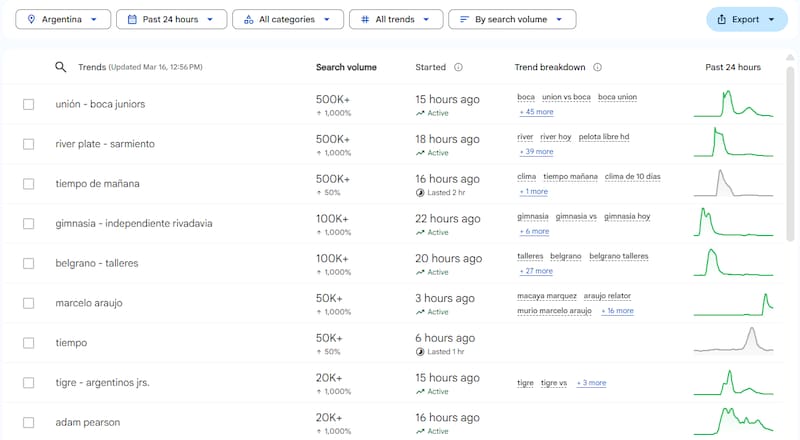This screenshot has width=800, height=440.
Task: Click the Lasted 1 hr clock icon for tiempo
Action: [420, 352]
